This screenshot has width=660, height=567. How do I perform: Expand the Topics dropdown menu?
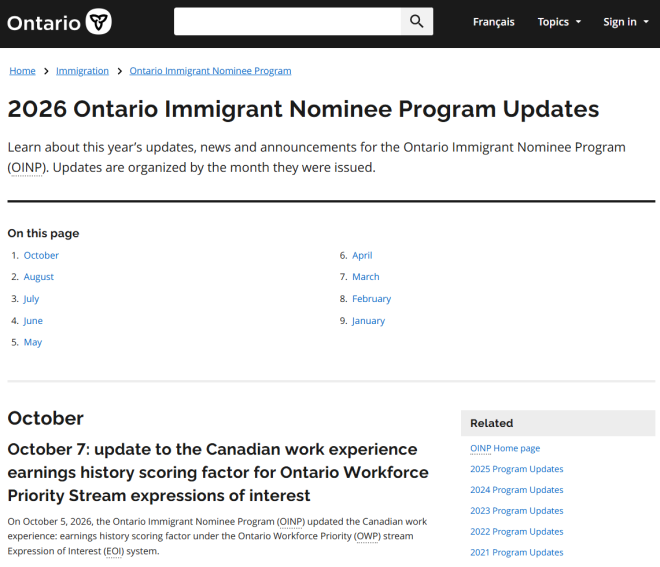(x=559, y=22)
